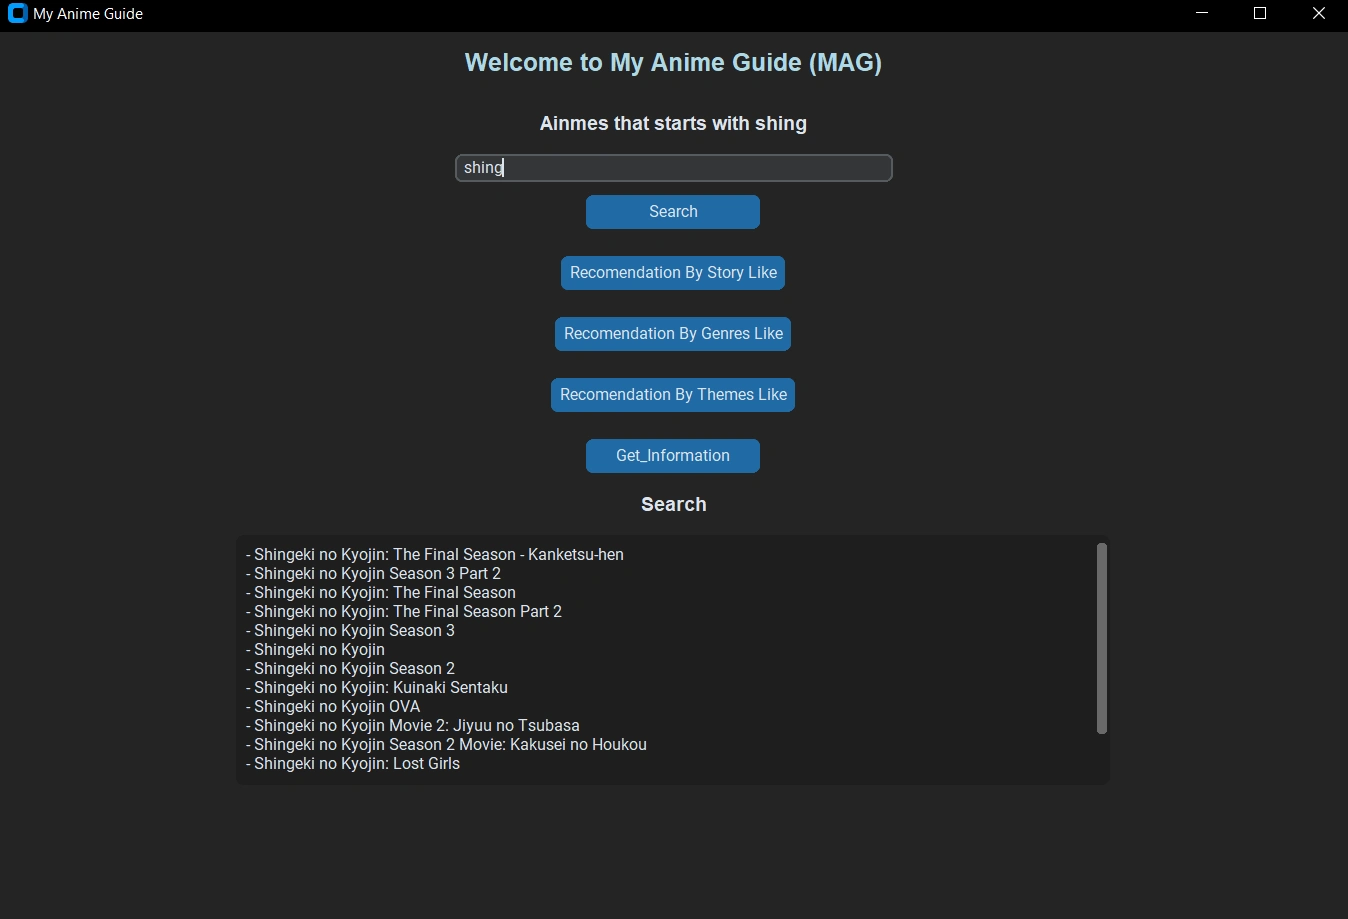Viewport: 1348px width, 919px height.
Task: Click the 'Ainmes that starts with shing' label
Action: pyautogui.click(x=673, y=123)
